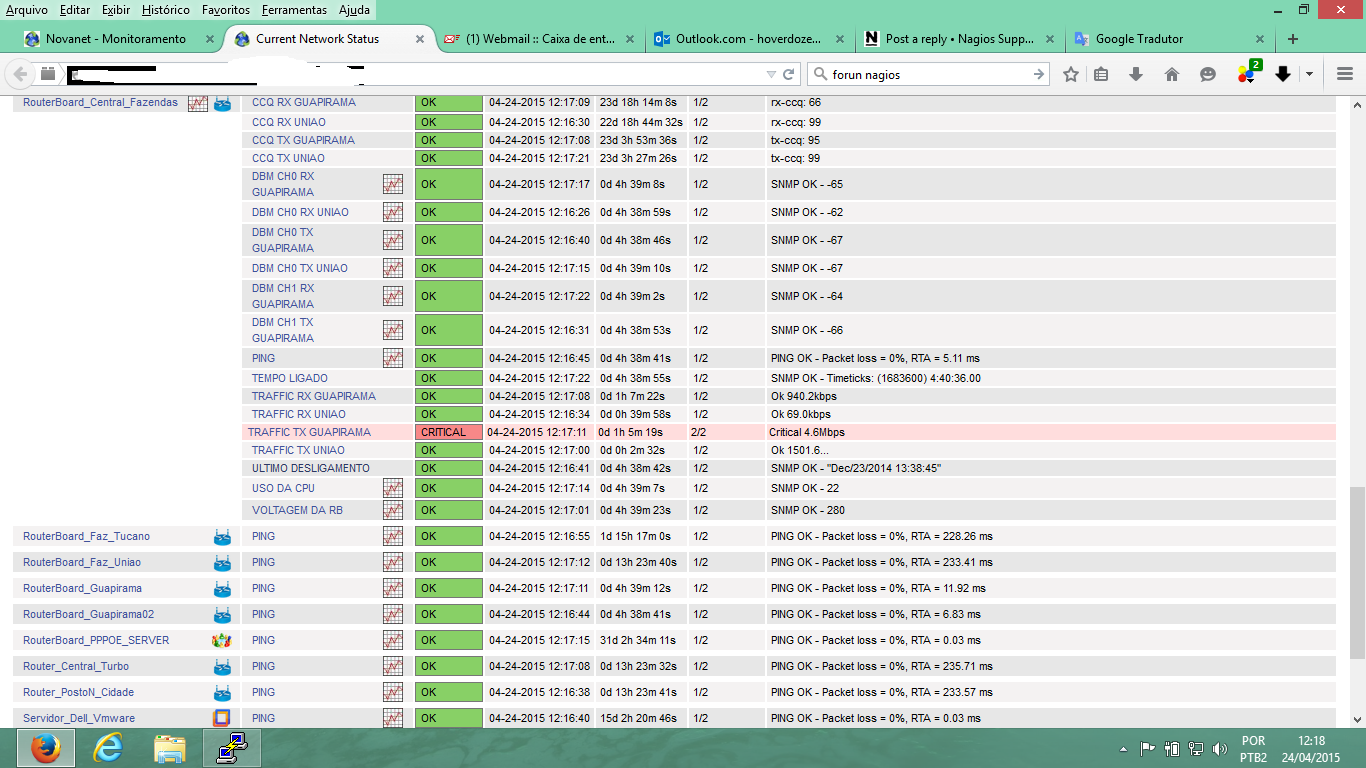This screenshot has width=1366, height=768.
Task: Open the Firefox hamburger menu
Action: pos(1345,74)
